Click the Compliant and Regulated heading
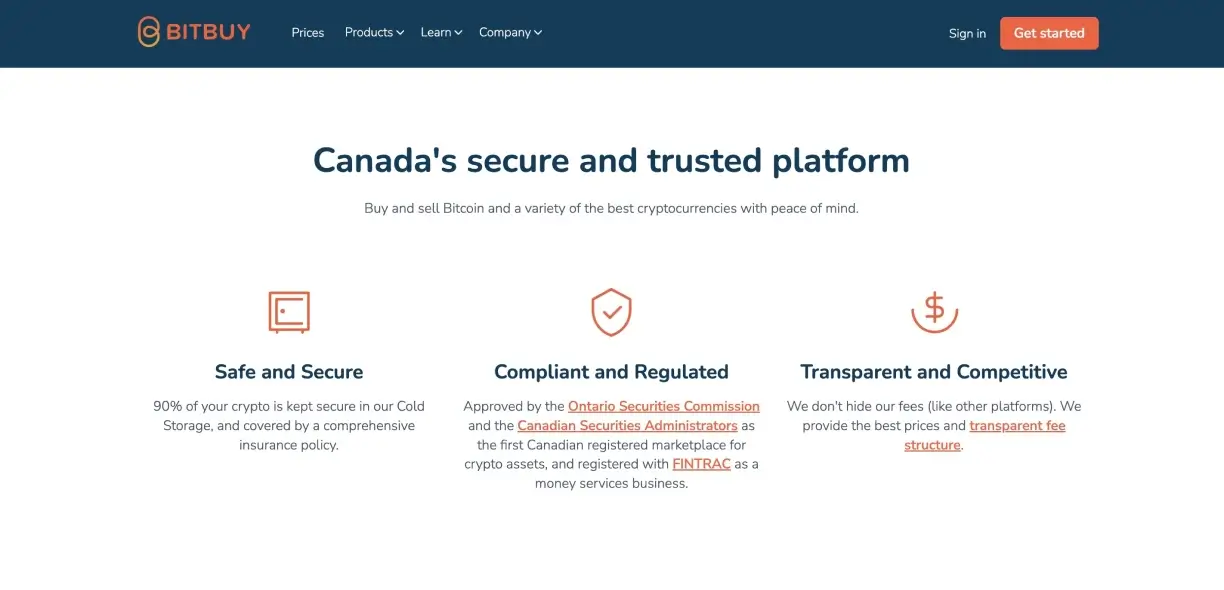 (x=611, y=372)
